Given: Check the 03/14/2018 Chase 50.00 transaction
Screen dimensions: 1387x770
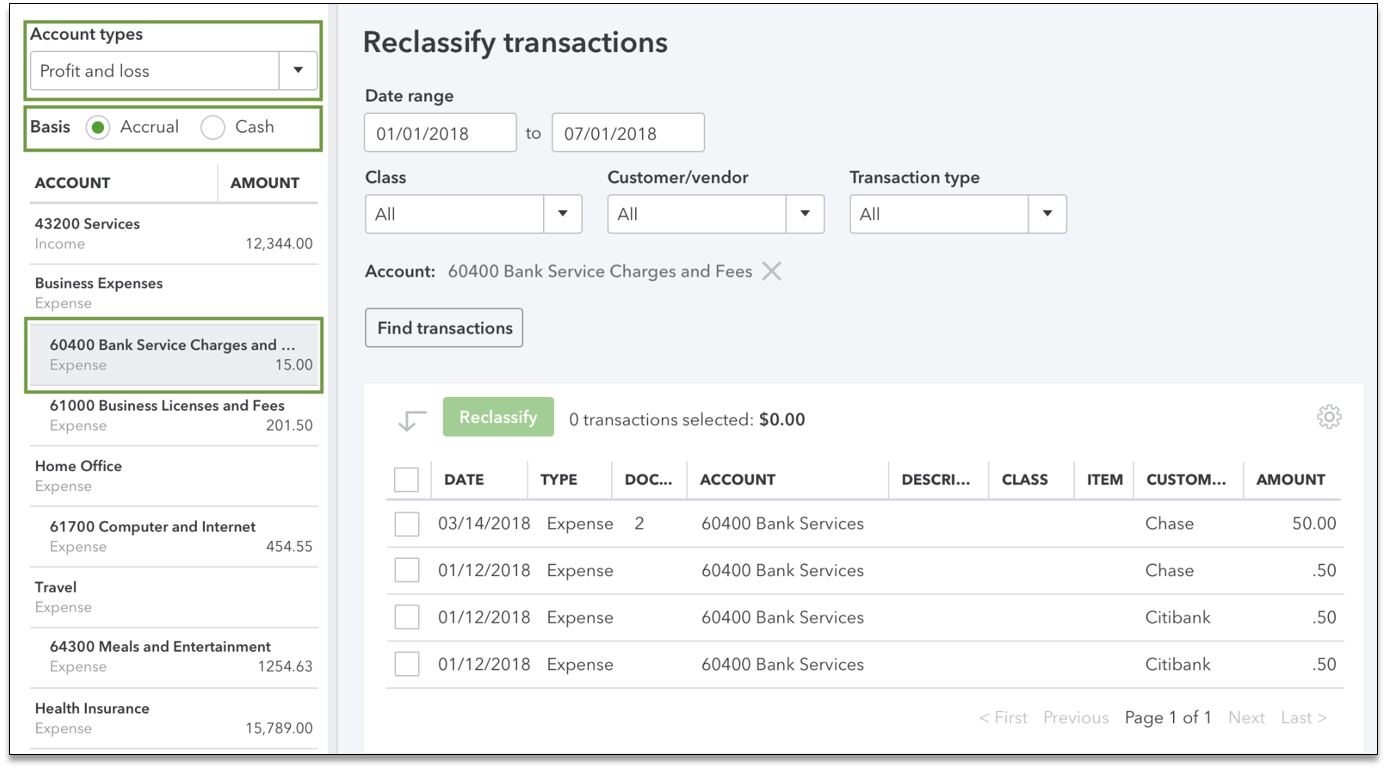Looking at the screenshot, I should (x=406, y=524).
